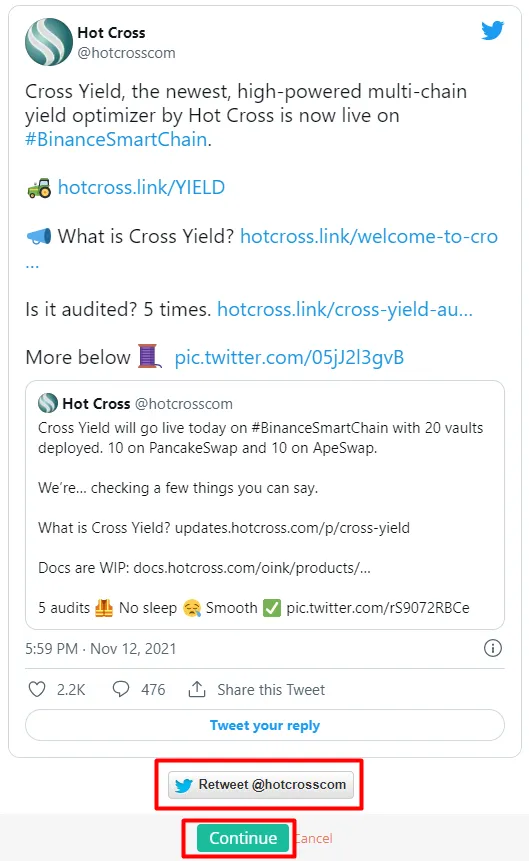Click the share upload icon
This screenshot has height=861, width=529.
click(197, 689)
